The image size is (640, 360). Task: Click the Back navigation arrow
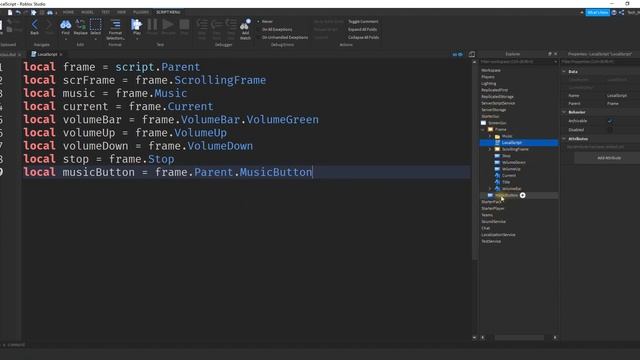[x=34, y=25]
